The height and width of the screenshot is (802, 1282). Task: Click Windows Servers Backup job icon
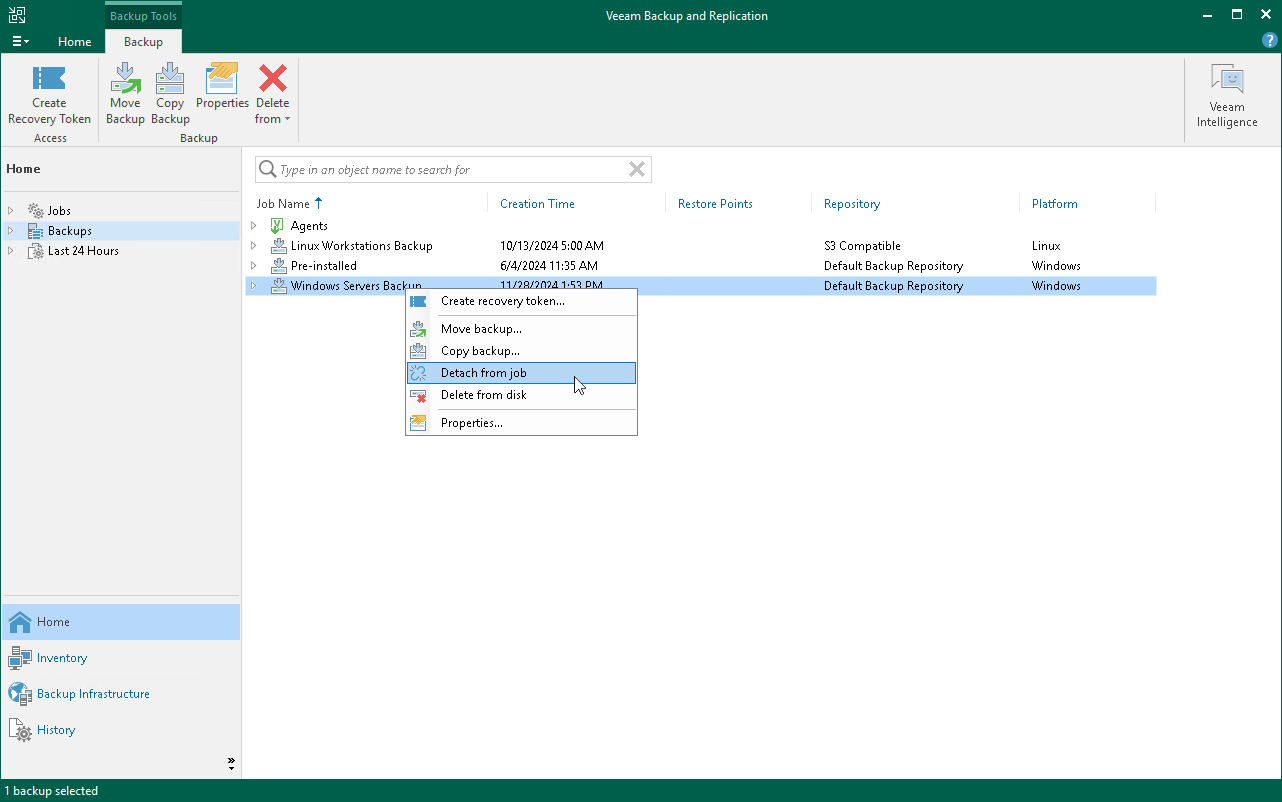click(x=278, y=286)
